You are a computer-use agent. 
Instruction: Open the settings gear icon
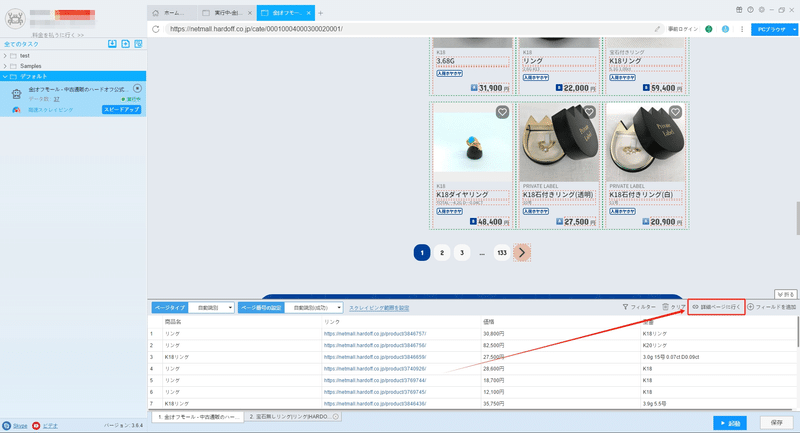point(761,10)
